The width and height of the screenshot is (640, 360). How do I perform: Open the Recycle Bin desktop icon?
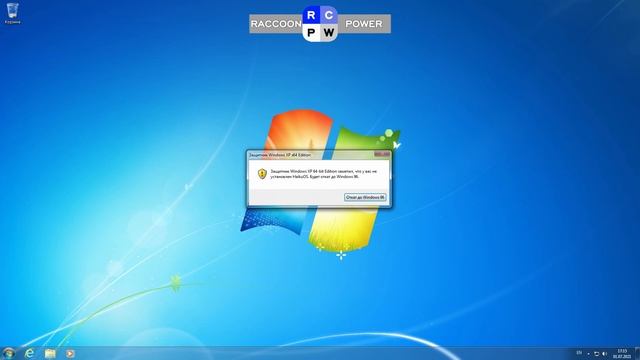pyautogui.click(x=13, y=13)
